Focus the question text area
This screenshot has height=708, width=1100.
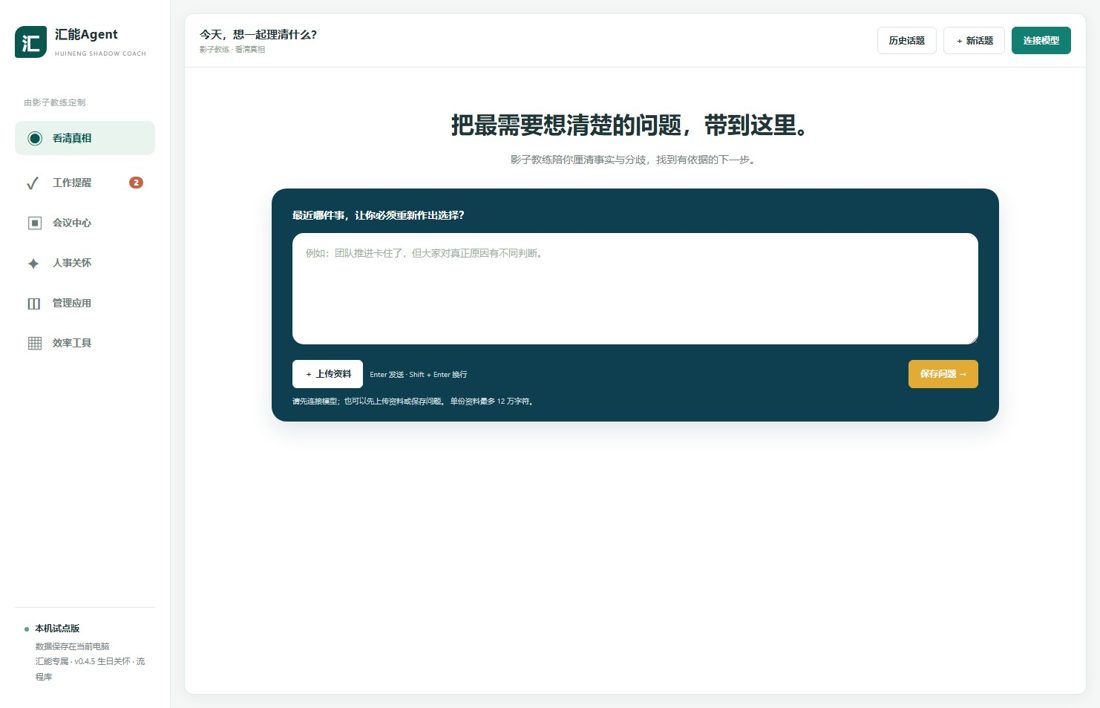(x=635, y=288)
